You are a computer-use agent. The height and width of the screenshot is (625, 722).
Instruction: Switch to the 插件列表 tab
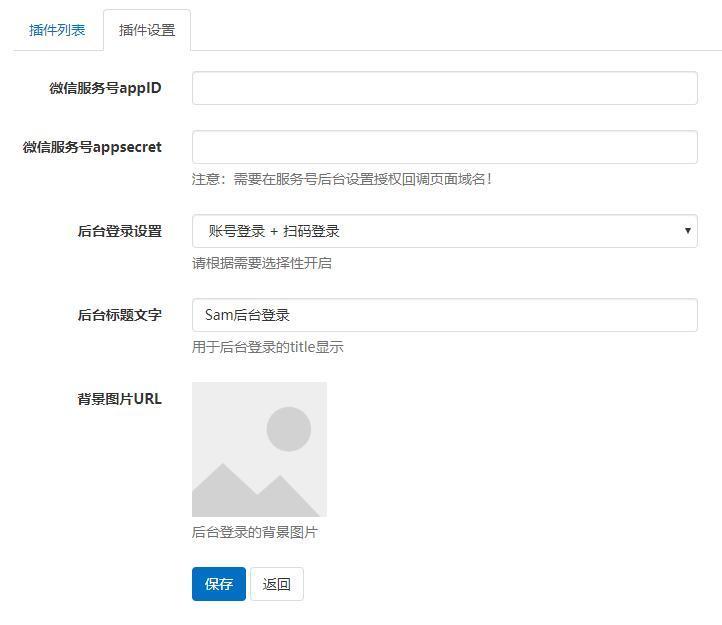click(57, 30)
